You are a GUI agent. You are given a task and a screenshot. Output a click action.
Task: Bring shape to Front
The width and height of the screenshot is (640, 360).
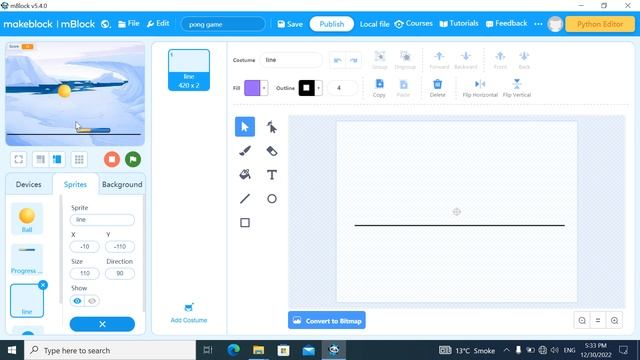(500, 60)
